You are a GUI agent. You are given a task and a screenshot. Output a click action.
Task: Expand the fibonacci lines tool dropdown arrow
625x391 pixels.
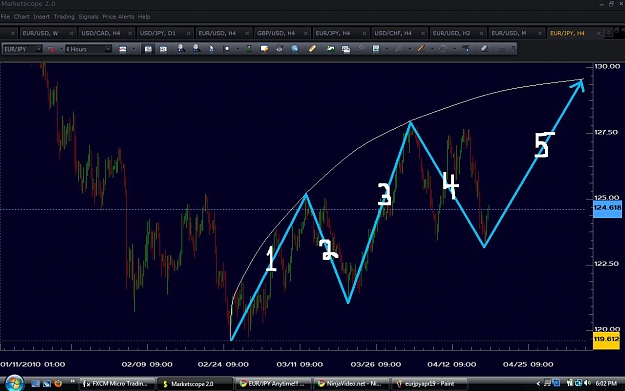tap(409, 49)
